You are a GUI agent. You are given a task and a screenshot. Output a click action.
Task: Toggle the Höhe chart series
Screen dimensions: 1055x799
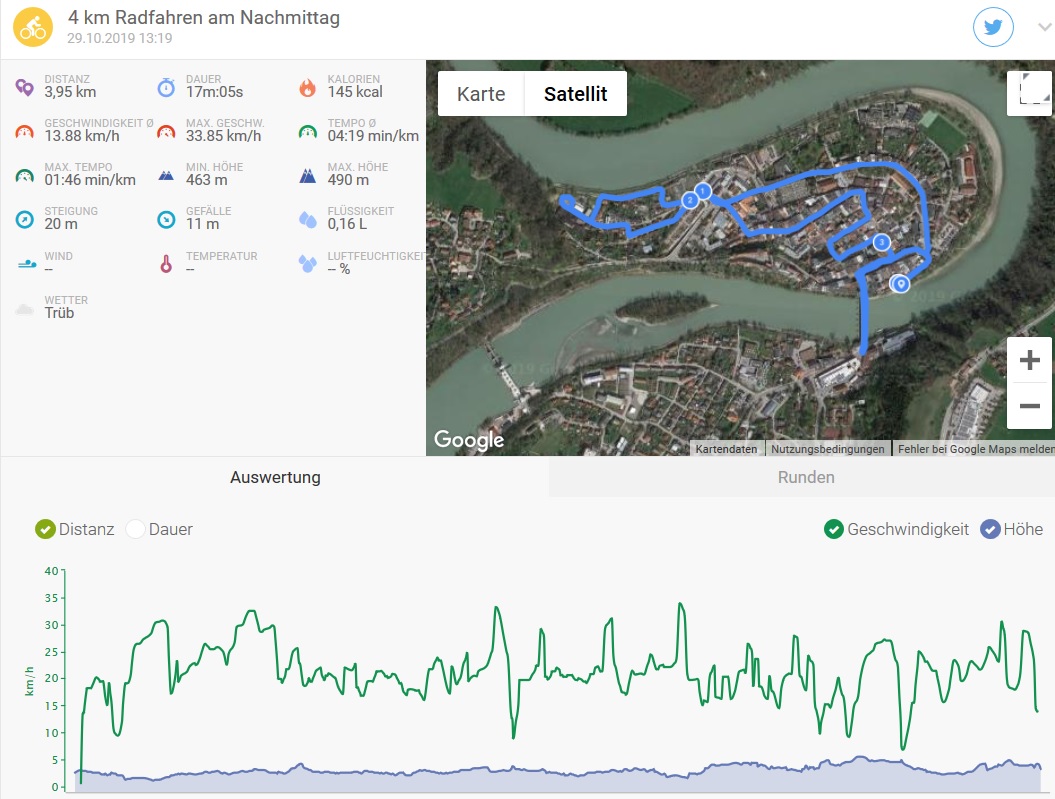990,529
